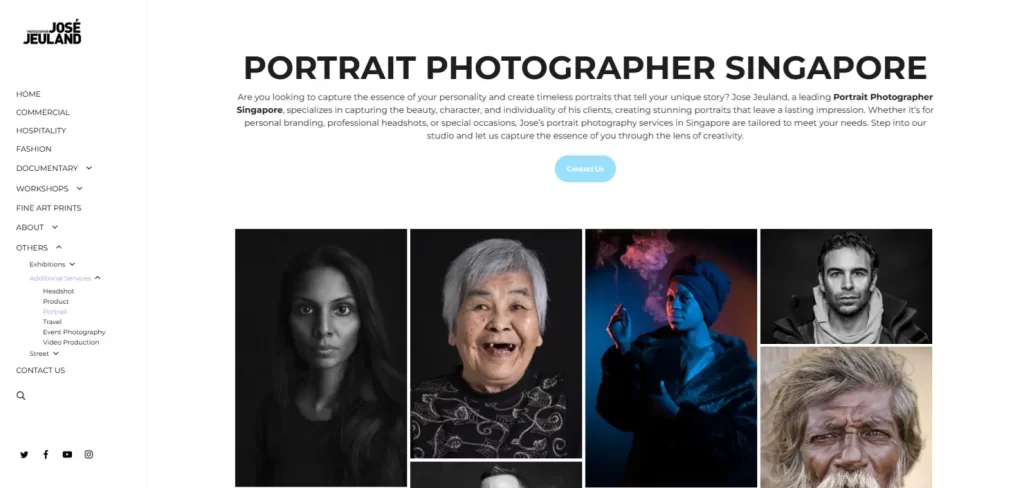Expand the Street submenu
The width and height of the screenshot is (1024, 488).
[x=56, y=353]
